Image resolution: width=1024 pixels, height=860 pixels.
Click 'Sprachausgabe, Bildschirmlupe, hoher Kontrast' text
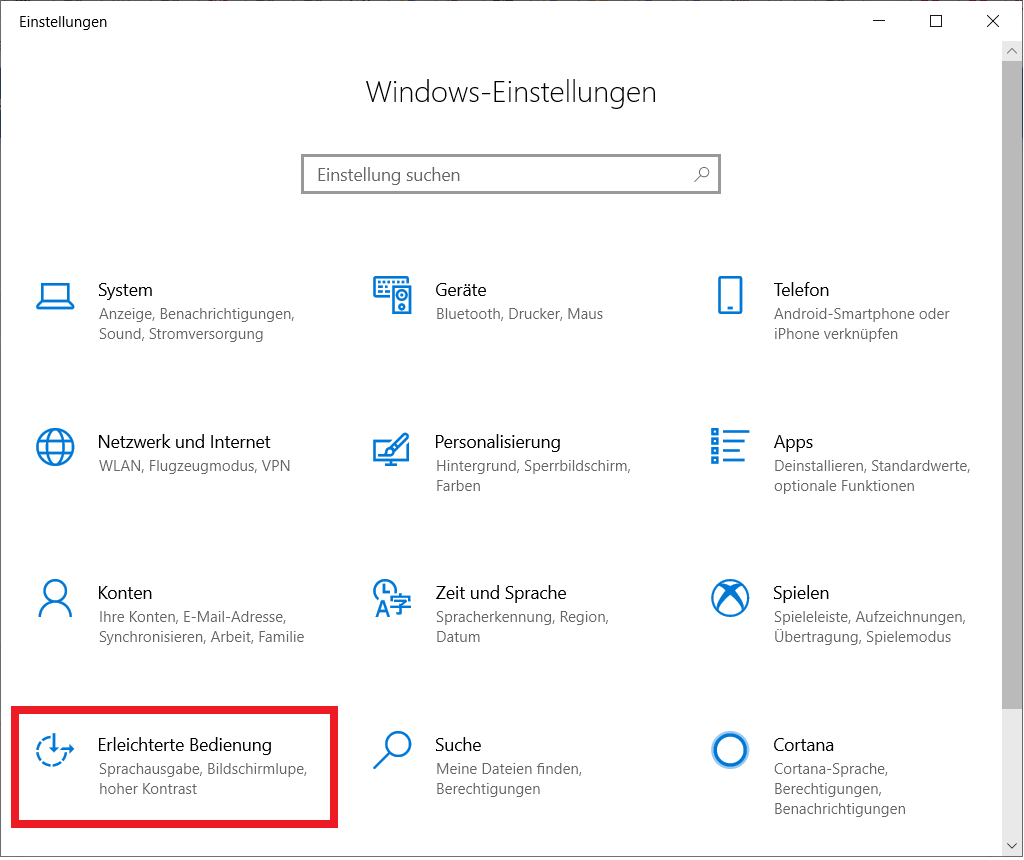202,779
